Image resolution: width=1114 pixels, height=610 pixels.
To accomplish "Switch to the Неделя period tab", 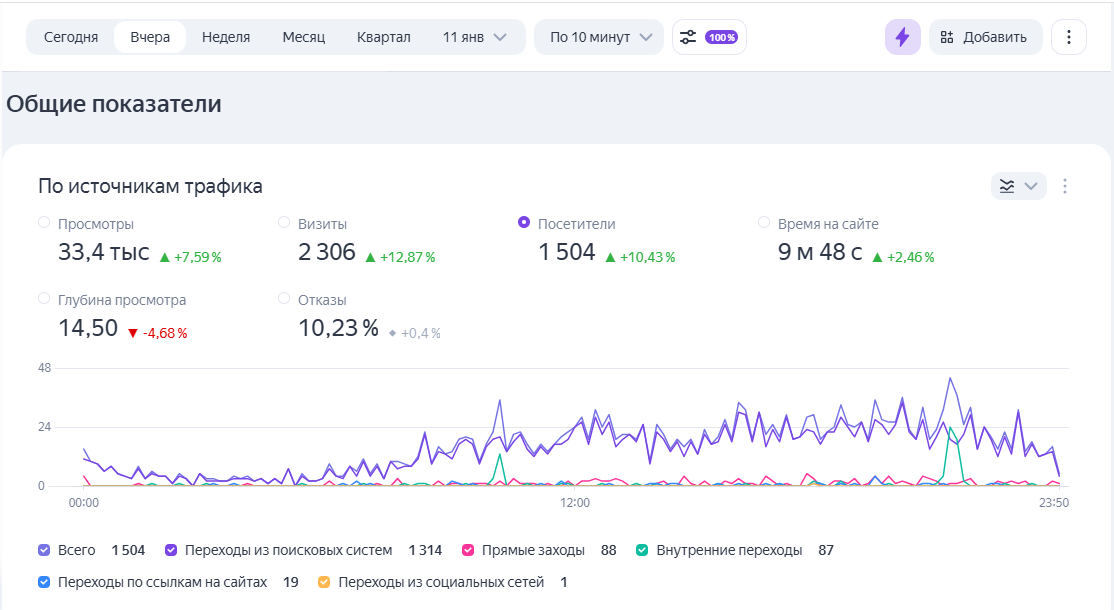I will pos(226,37).
